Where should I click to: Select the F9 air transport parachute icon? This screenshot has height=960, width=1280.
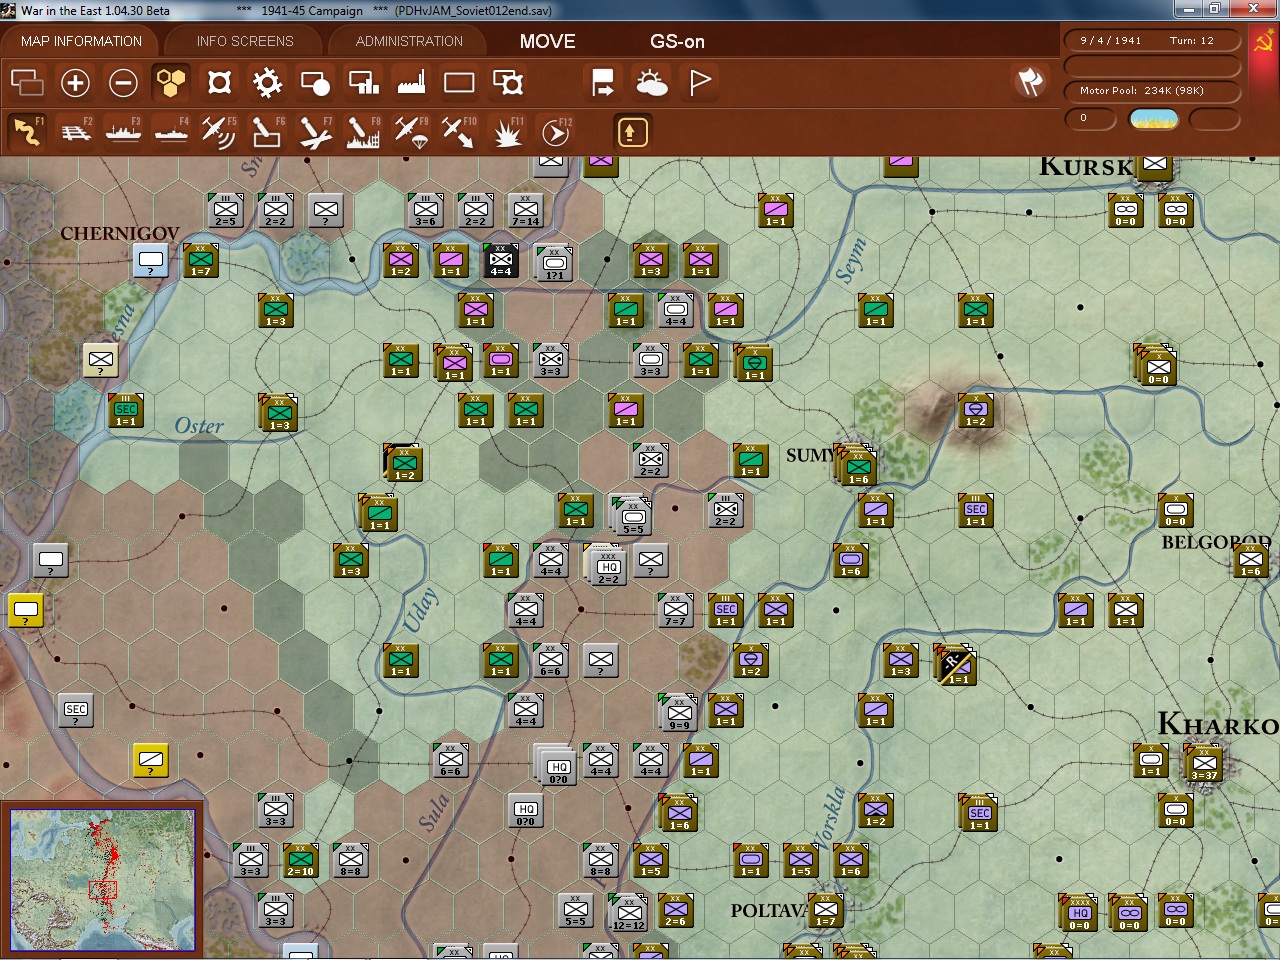click(x=411, y=132)
